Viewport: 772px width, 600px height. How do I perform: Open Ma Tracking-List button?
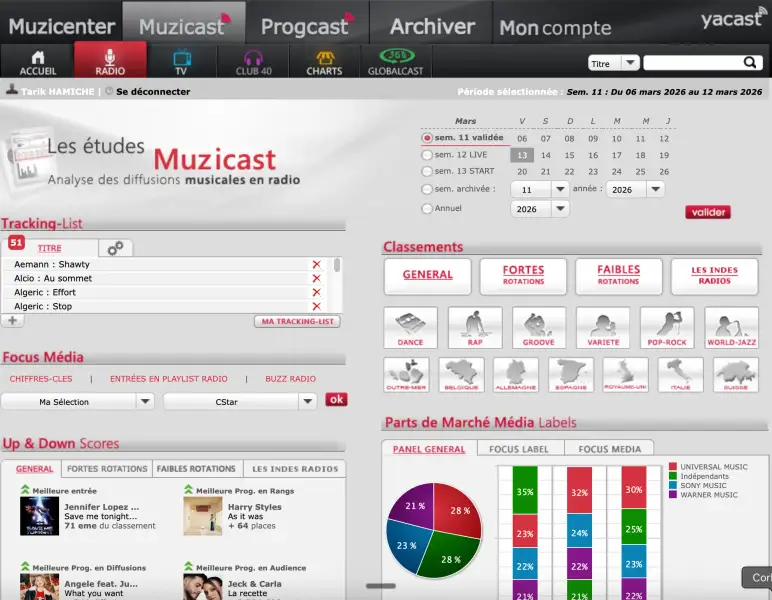coord(297,321)
